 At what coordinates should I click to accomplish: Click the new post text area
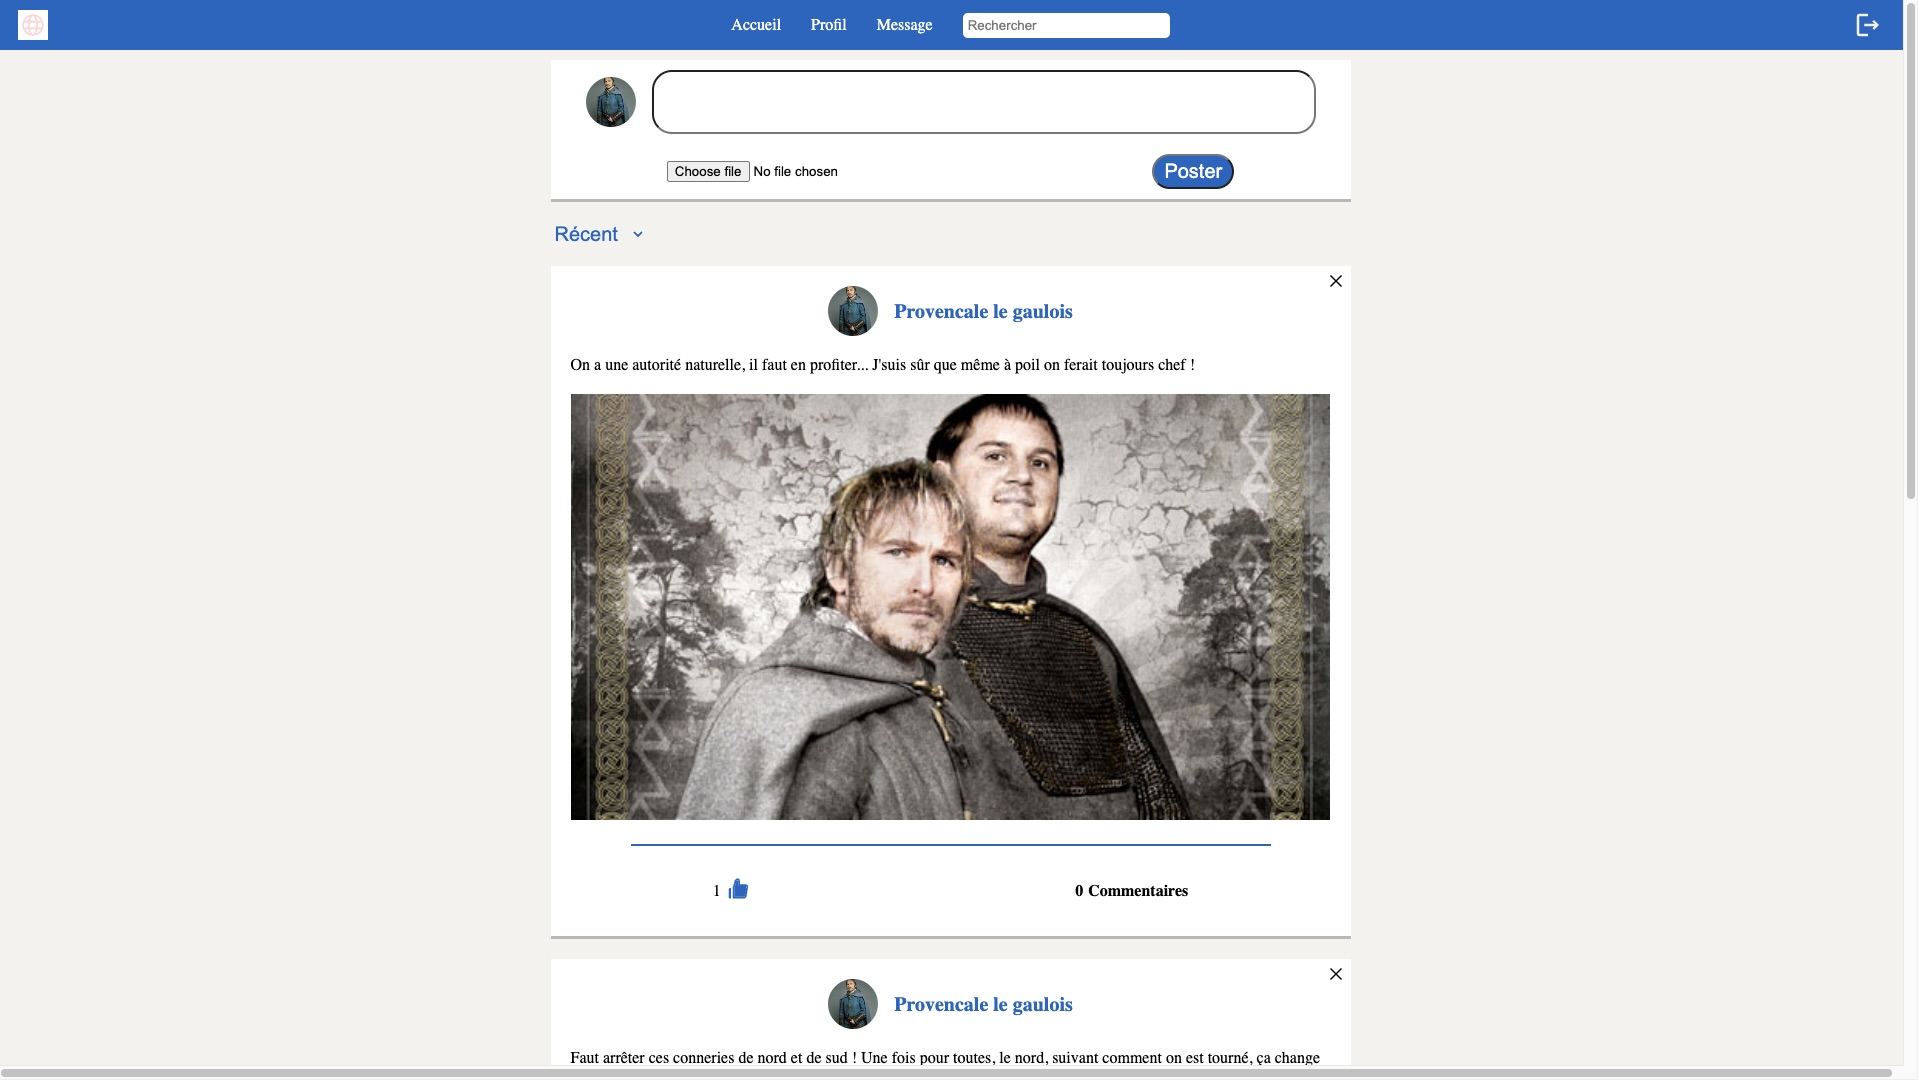tap(983, 102)
